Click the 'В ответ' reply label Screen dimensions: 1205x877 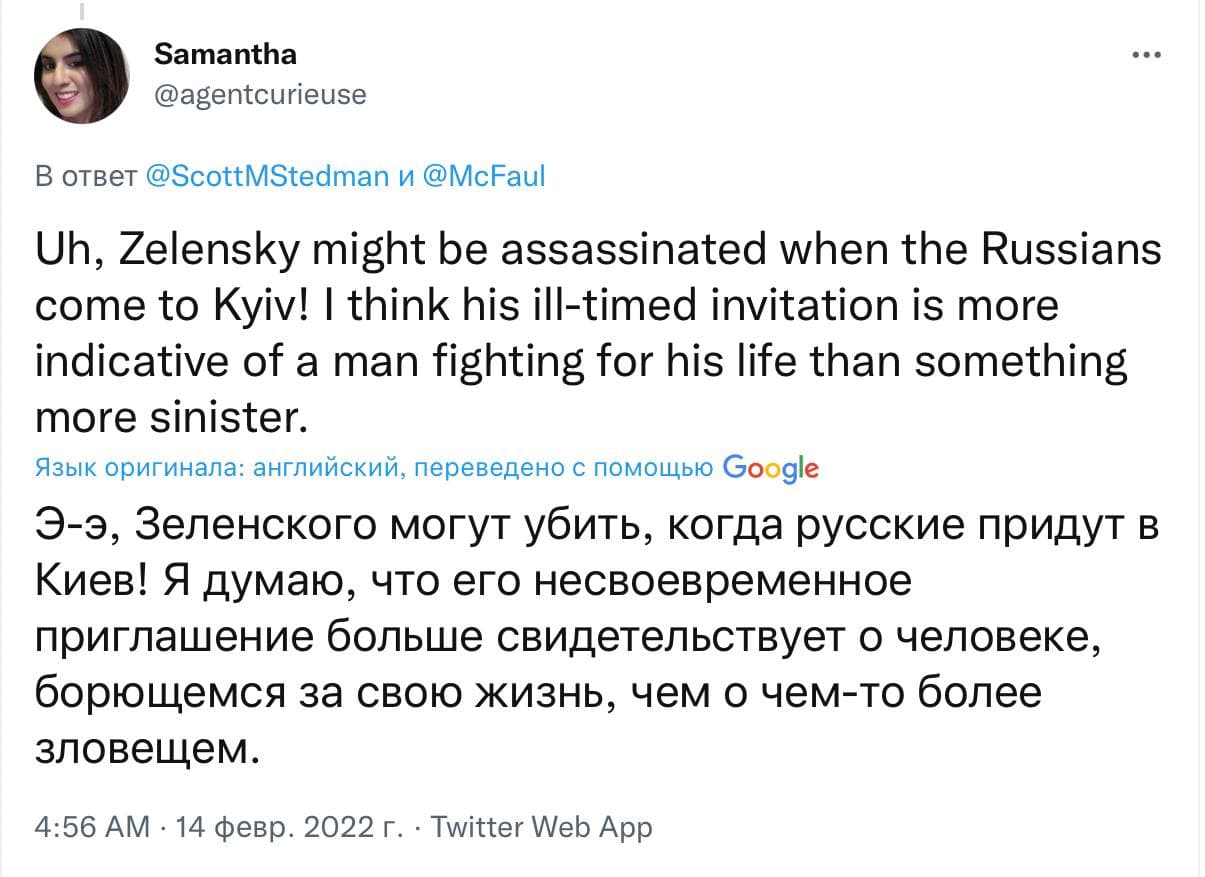(x=84, y=177)
